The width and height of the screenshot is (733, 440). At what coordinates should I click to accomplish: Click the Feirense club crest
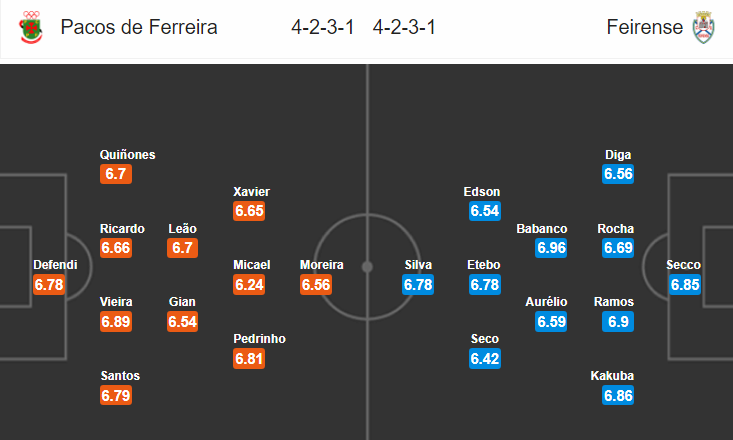point(704,27)
